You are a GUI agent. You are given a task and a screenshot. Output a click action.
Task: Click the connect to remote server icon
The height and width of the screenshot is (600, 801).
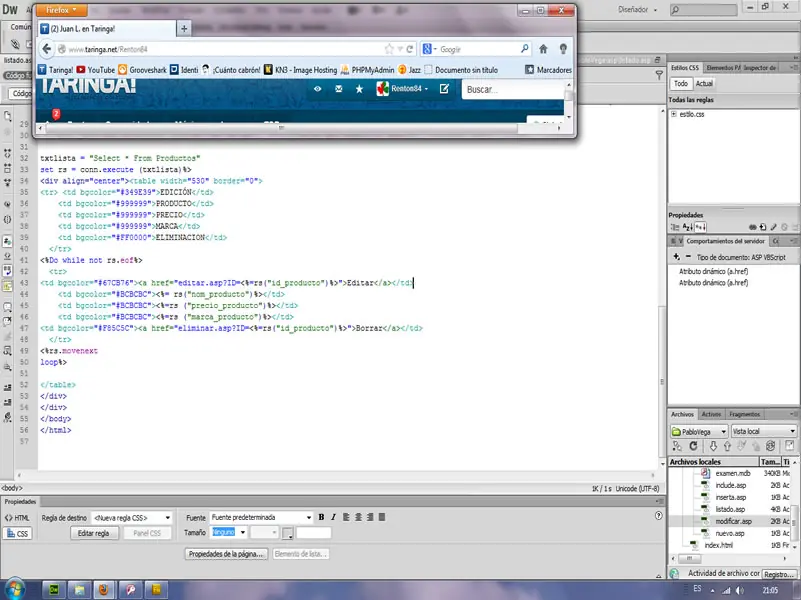(675, 446)
